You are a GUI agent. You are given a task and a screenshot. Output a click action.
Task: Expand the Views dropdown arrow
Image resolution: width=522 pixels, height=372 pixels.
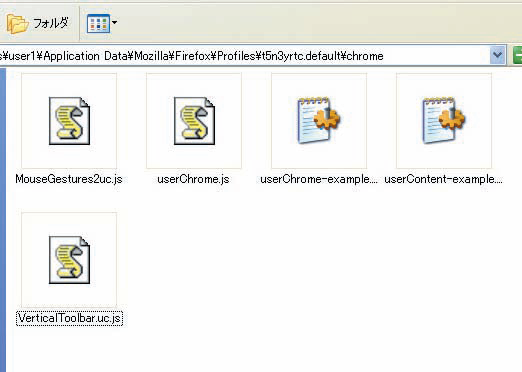(114, 23)
